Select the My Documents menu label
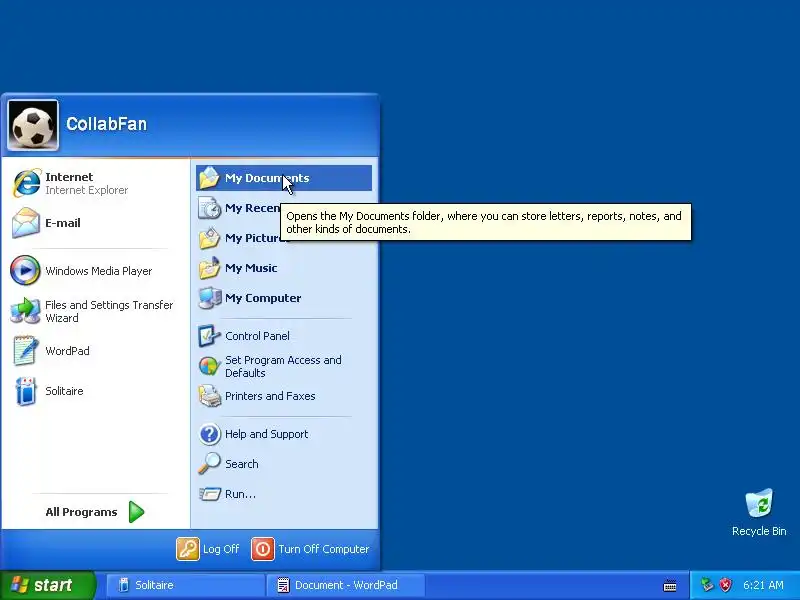800x600 pixels. [x=267, y=178]
